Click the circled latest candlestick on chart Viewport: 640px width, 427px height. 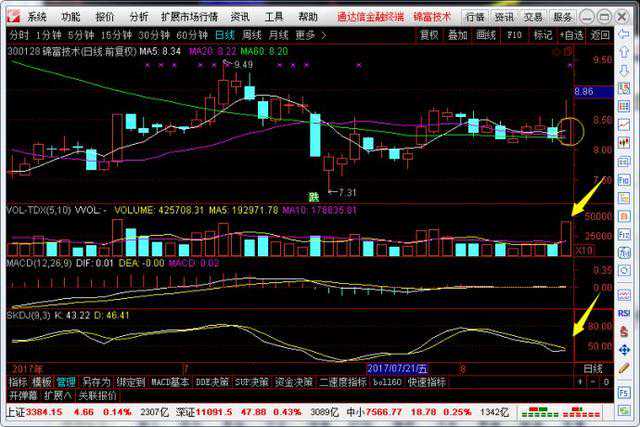click(569, 130)
